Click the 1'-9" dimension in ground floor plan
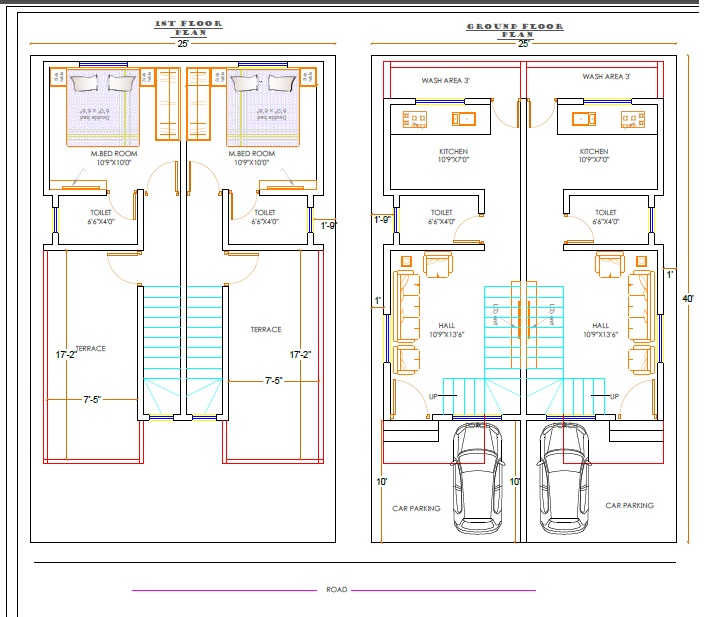 pyautogui.click(x=382, y=220)
